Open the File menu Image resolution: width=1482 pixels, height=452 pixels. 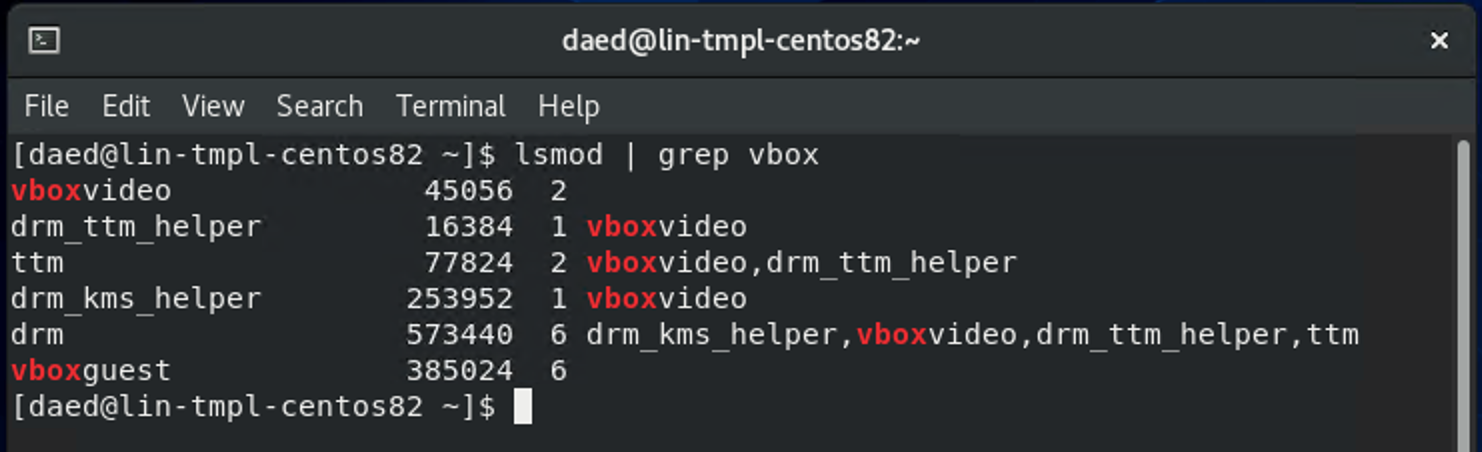point(46,106)
